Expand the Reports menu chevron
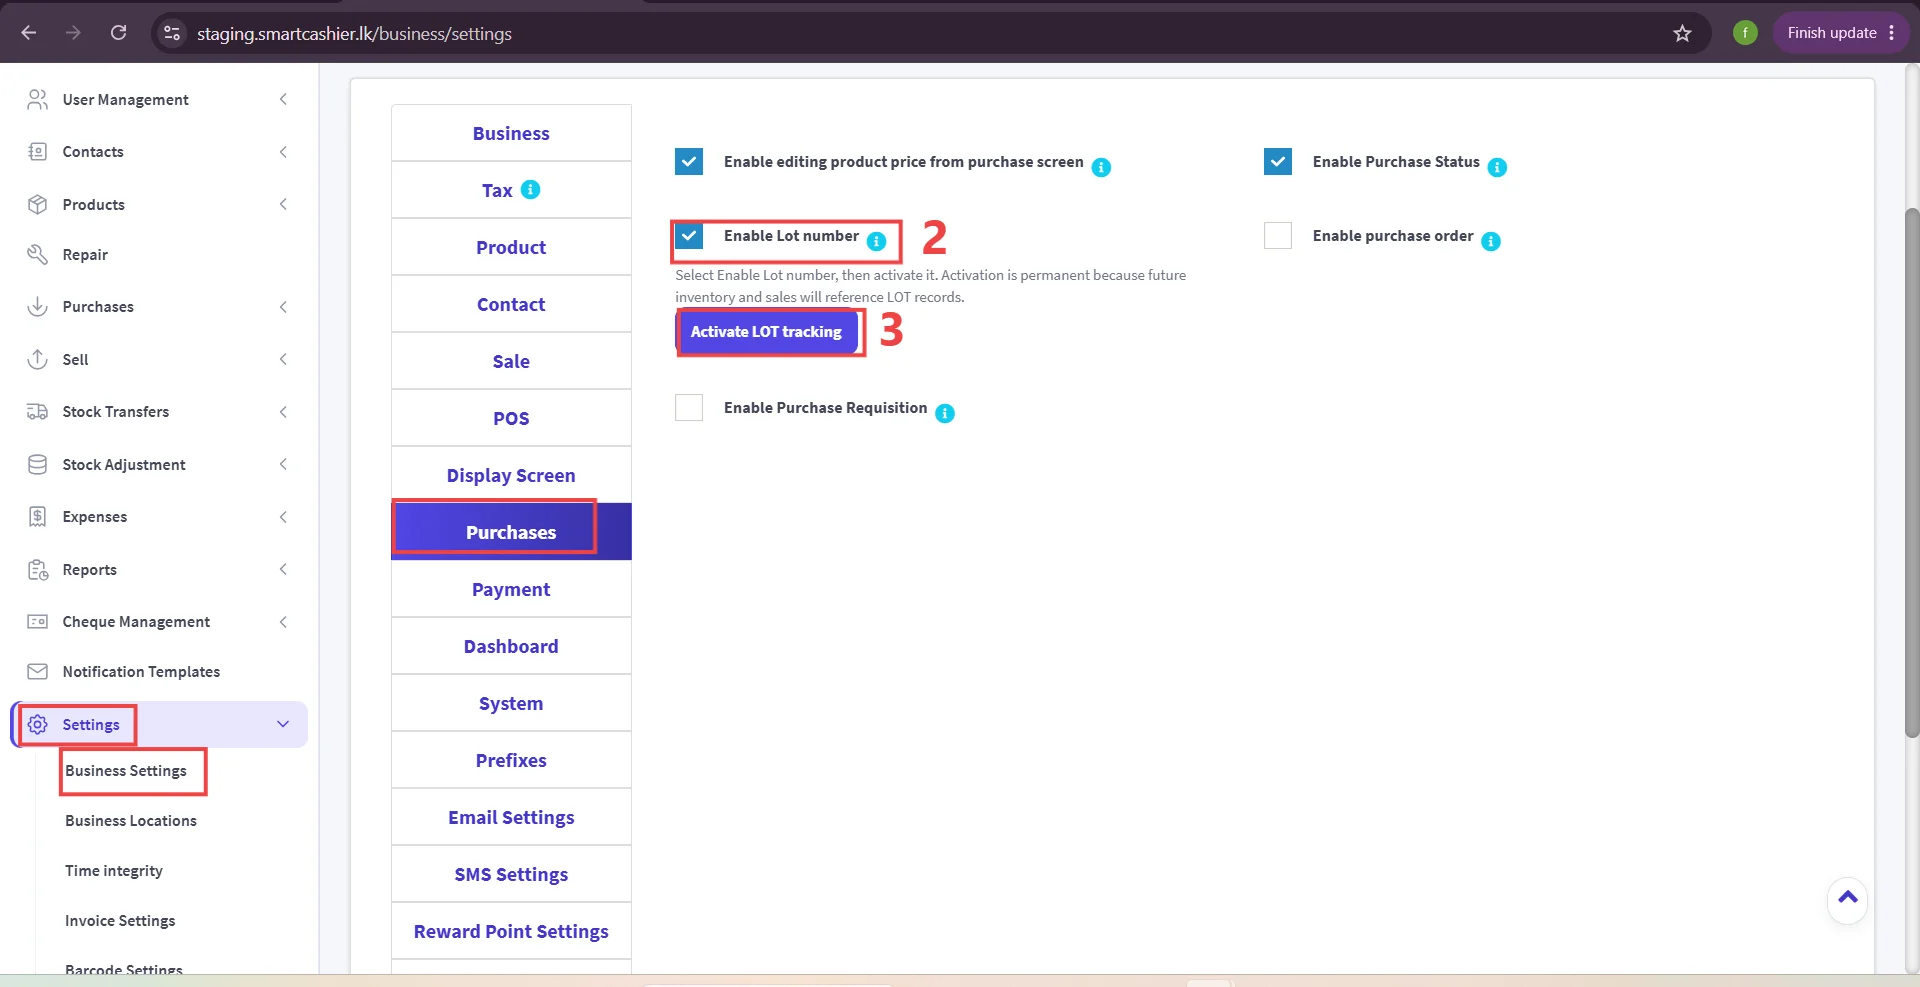 pos(283,569)
